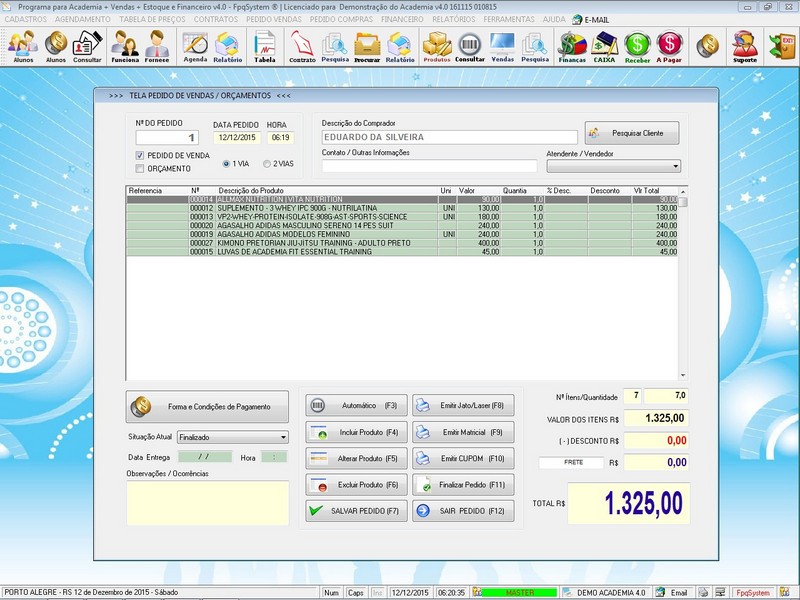800x600 pixels.
Task: Click the SALVAR PEDIDO (F7) button
Action: (x=357, y=511)
